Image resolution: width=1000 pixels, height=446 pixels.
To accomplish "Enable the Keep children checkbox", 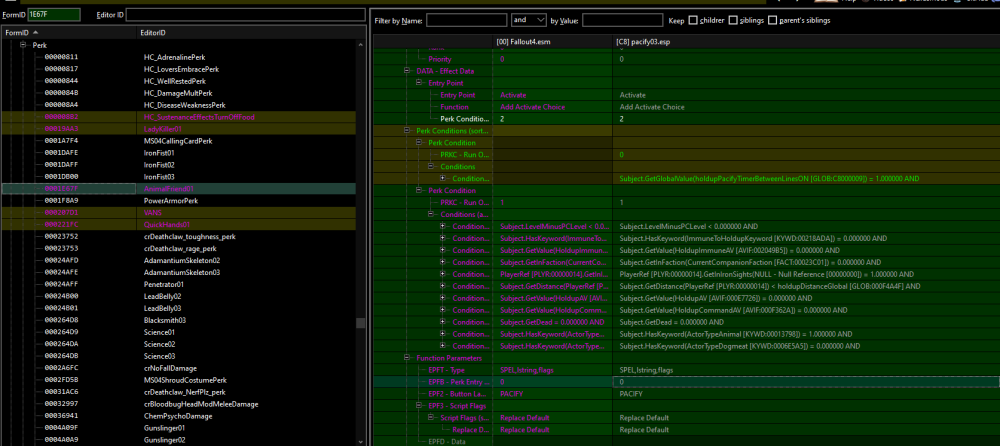I will [x=693, y=20].
